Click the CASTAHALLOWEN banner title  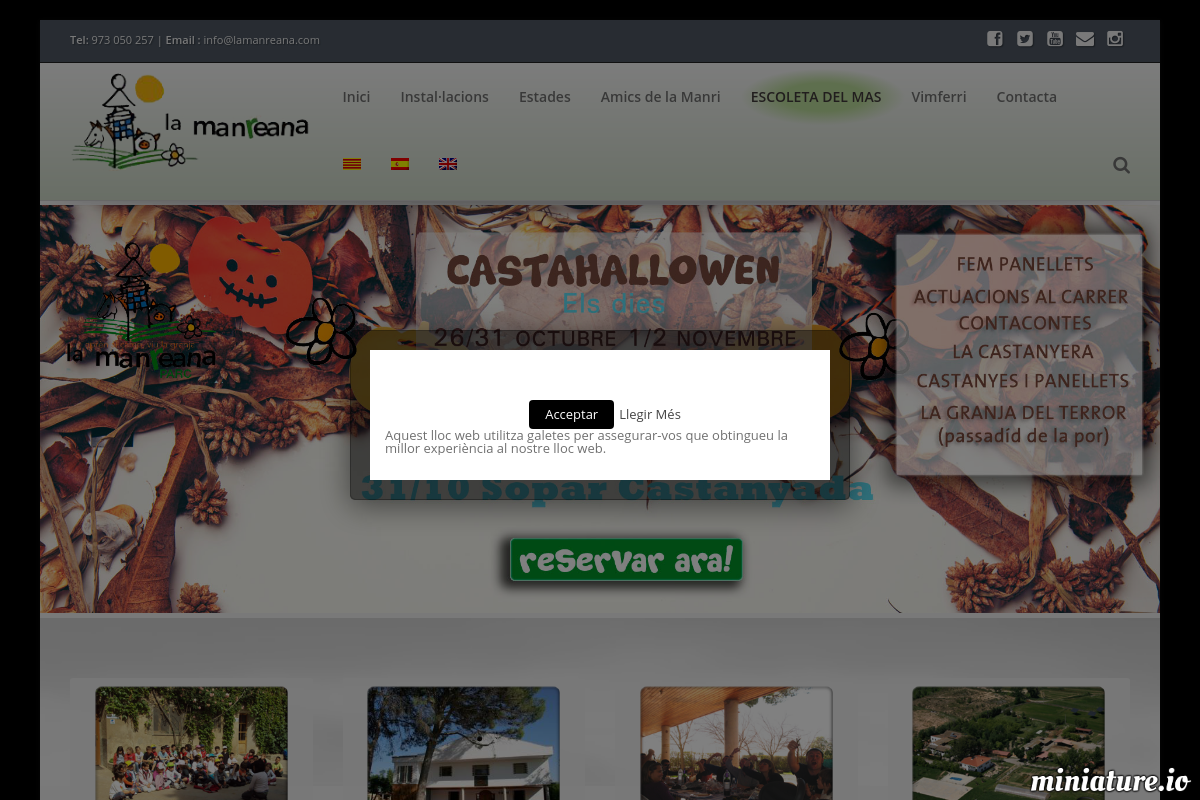(613, 270)
